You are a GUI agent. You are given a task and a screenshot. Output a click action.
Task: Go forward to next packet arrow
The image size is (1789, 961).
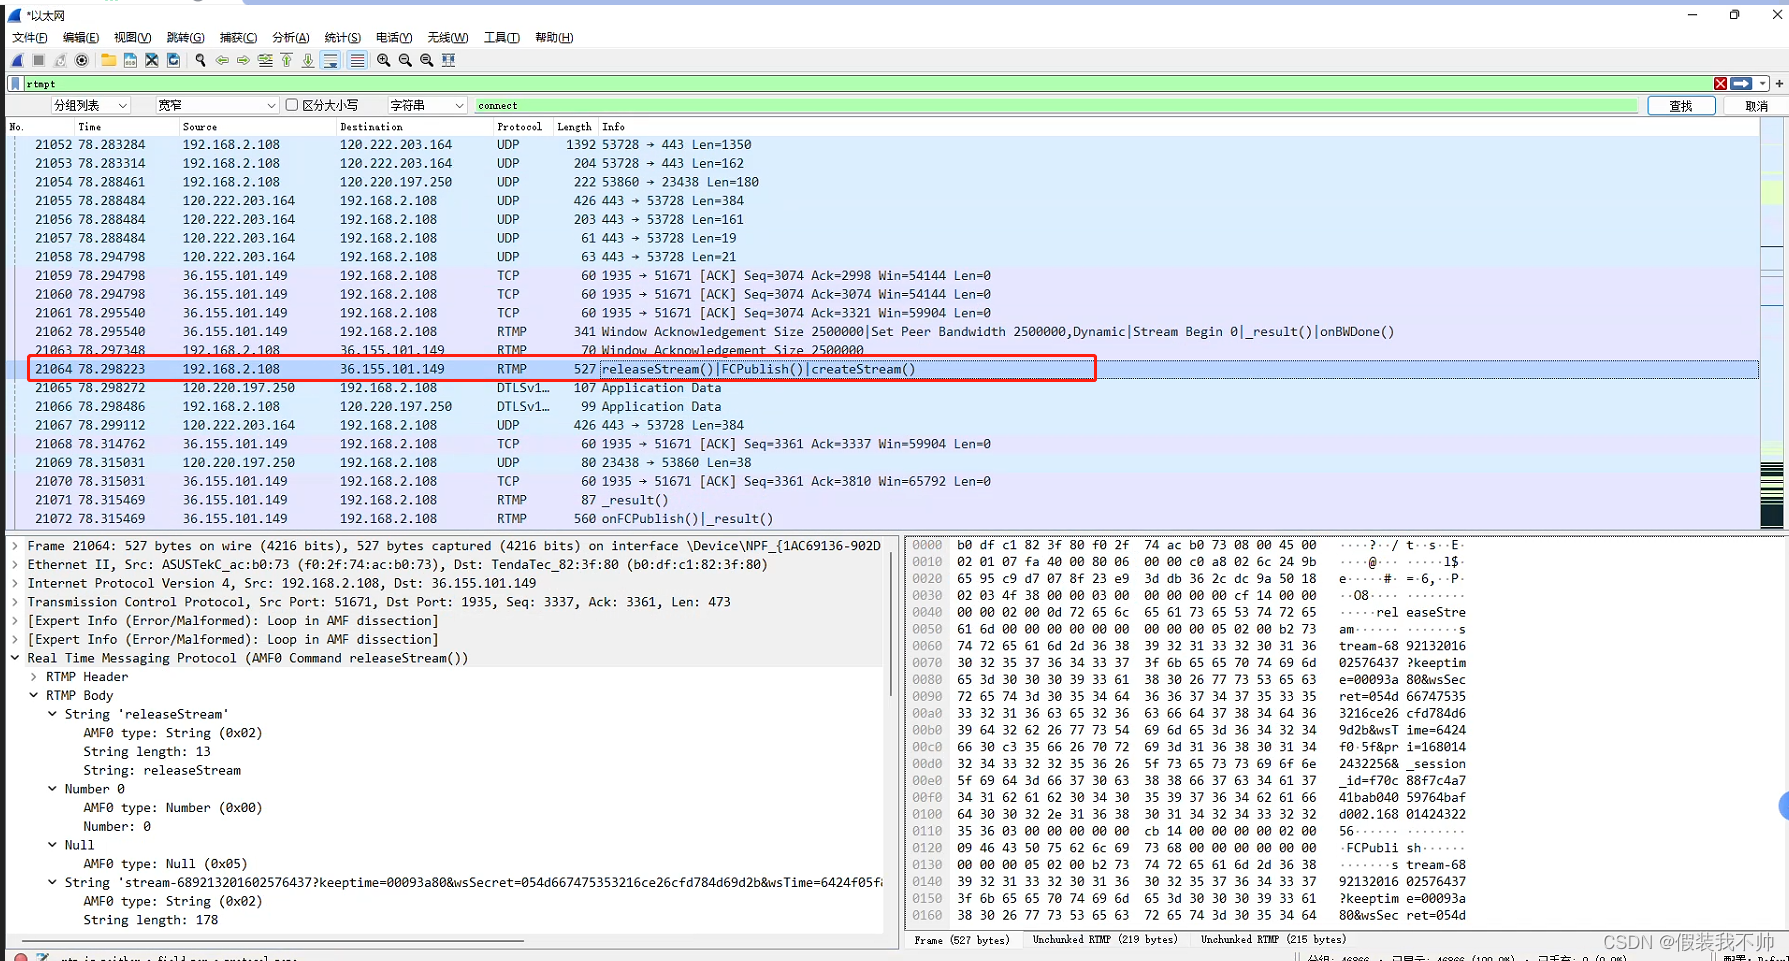[243, 60]
